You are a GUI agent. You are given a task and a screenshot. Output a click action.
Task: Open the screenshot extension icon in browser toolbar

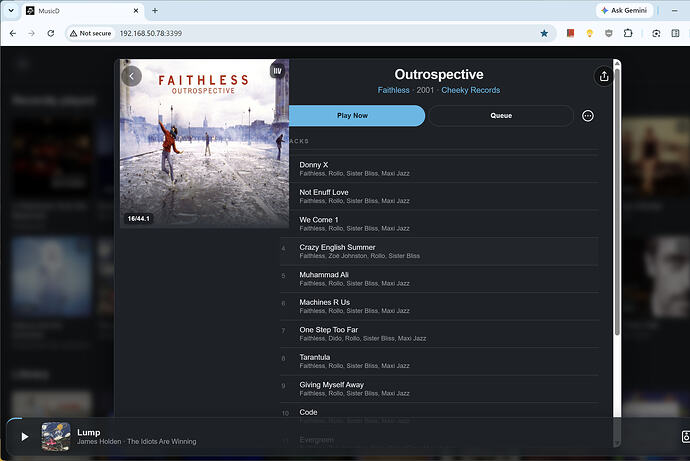click(656, 33)
